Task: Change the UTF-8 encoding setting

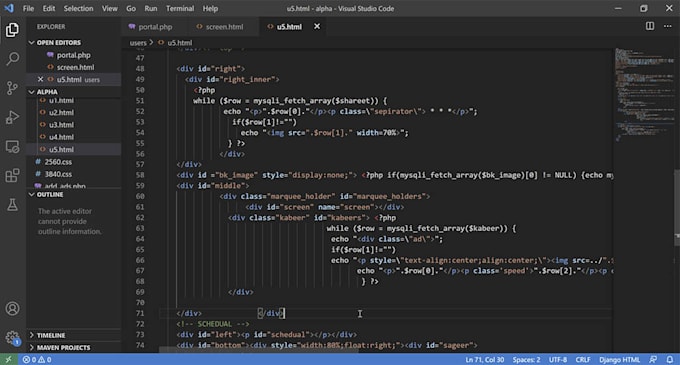Action: click(558, 359)
